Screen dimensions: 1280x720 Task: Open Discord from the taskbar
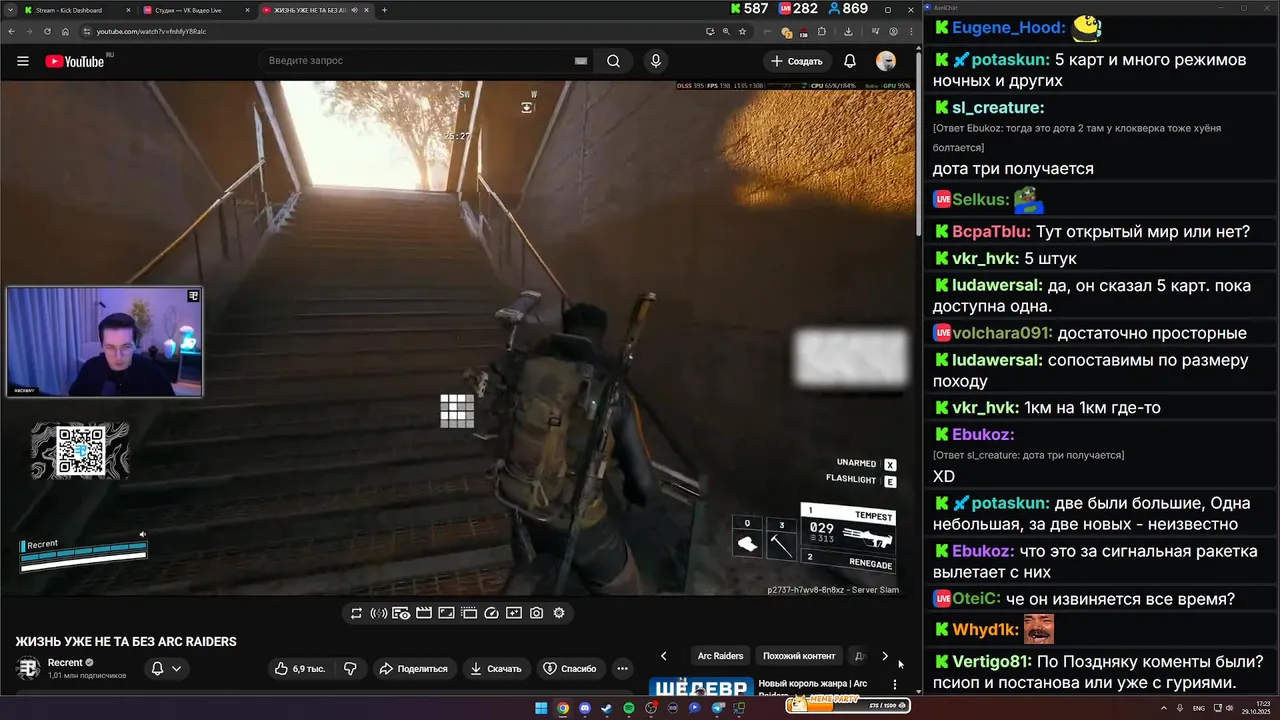(x=585, y=708)
